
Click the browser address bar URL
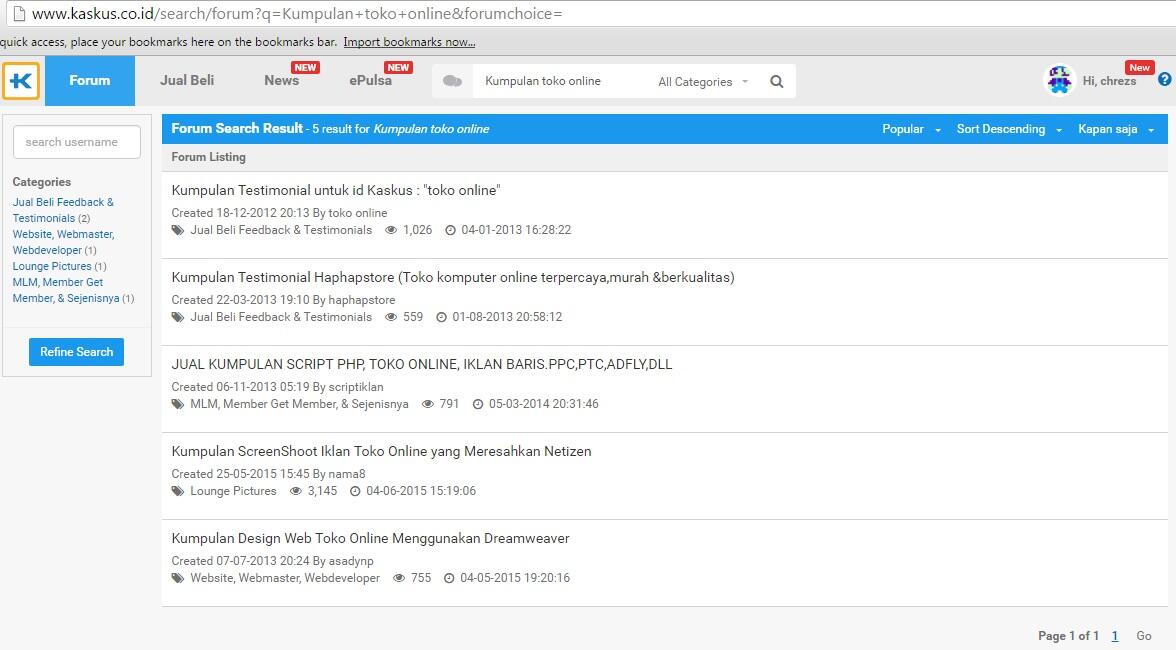coord(296,13)
